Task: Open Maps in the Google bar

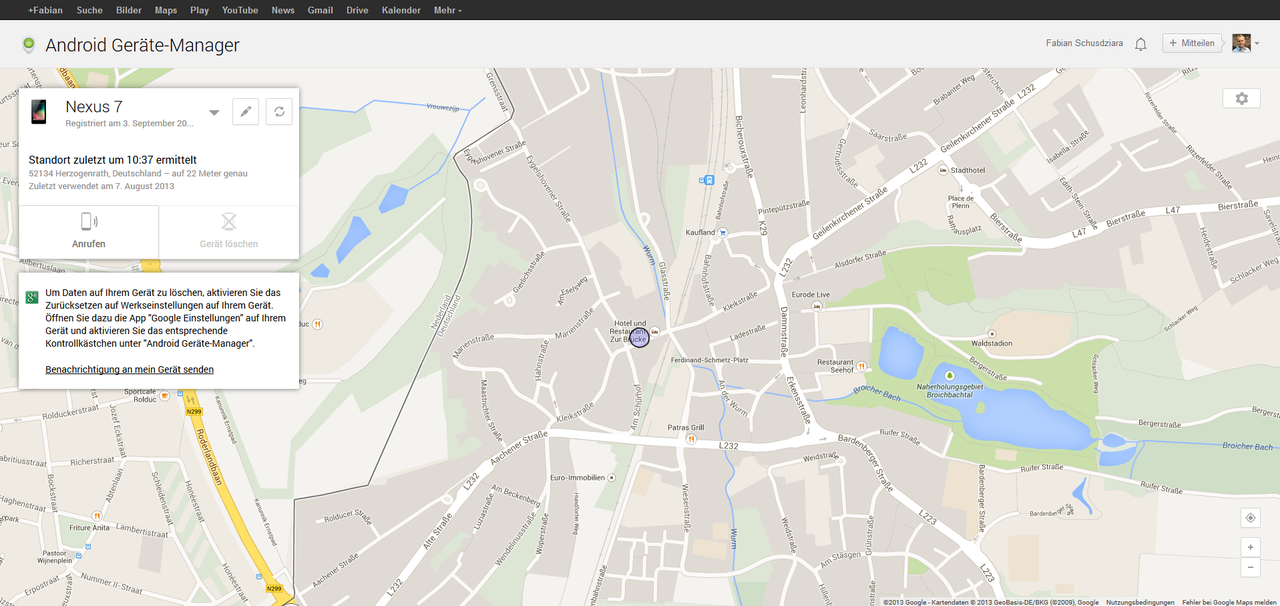Action: [166, 10]
